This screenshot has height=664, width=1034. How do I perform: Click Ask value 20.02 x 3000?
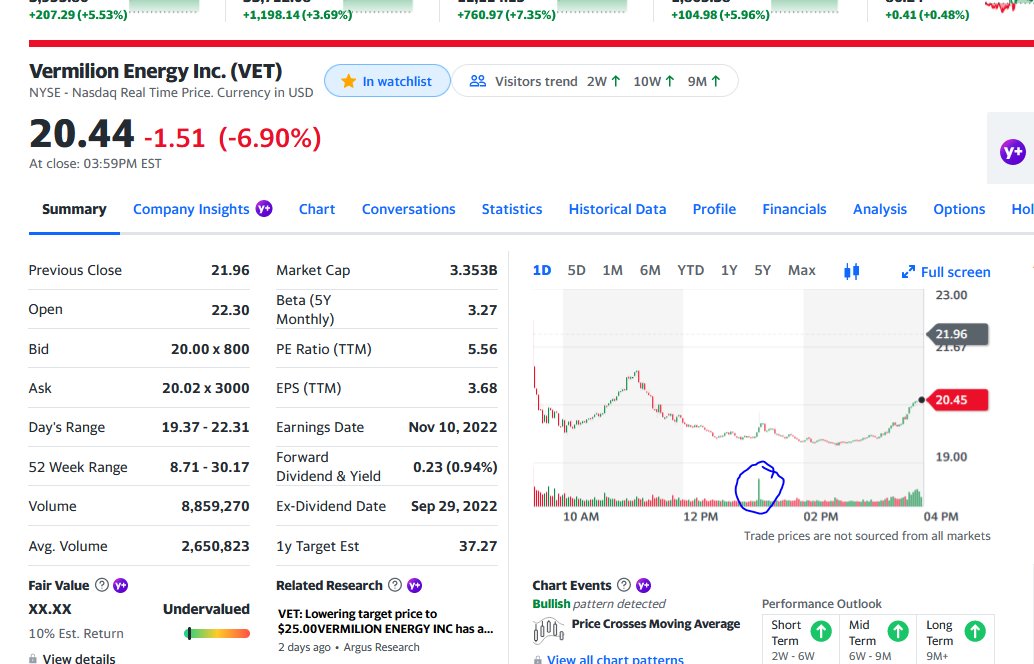206,388
